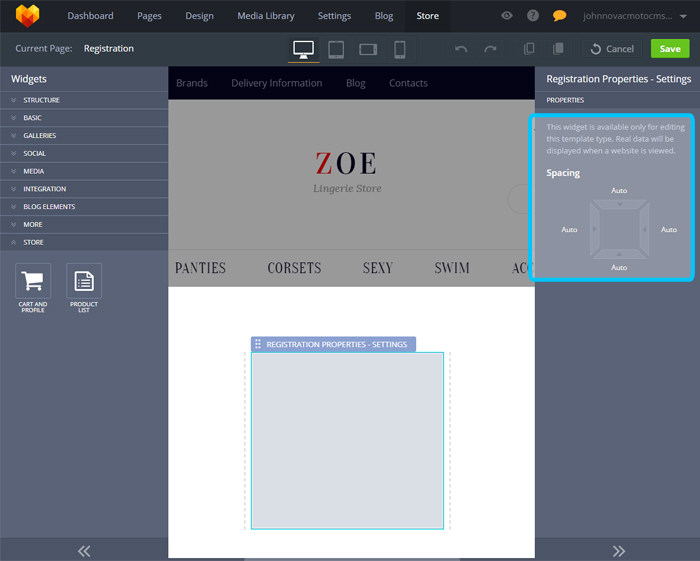Open the chat bubble icon
Viewport: 700px width, 561px height.
[559, 16]
